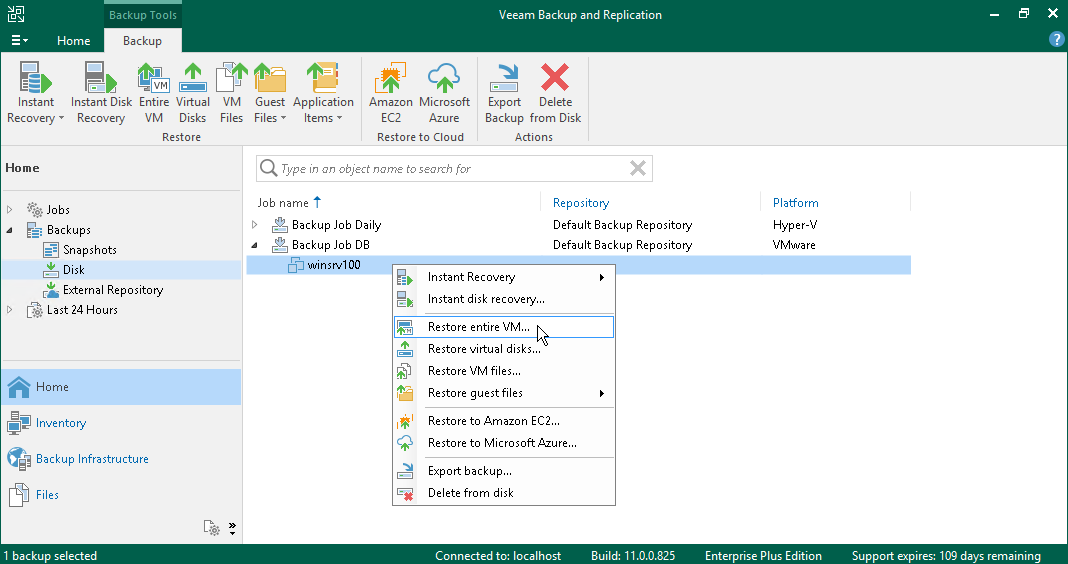Choose Restore entire VM from context menu
The width and height of the screenshot is (1068, 564).
478,327
